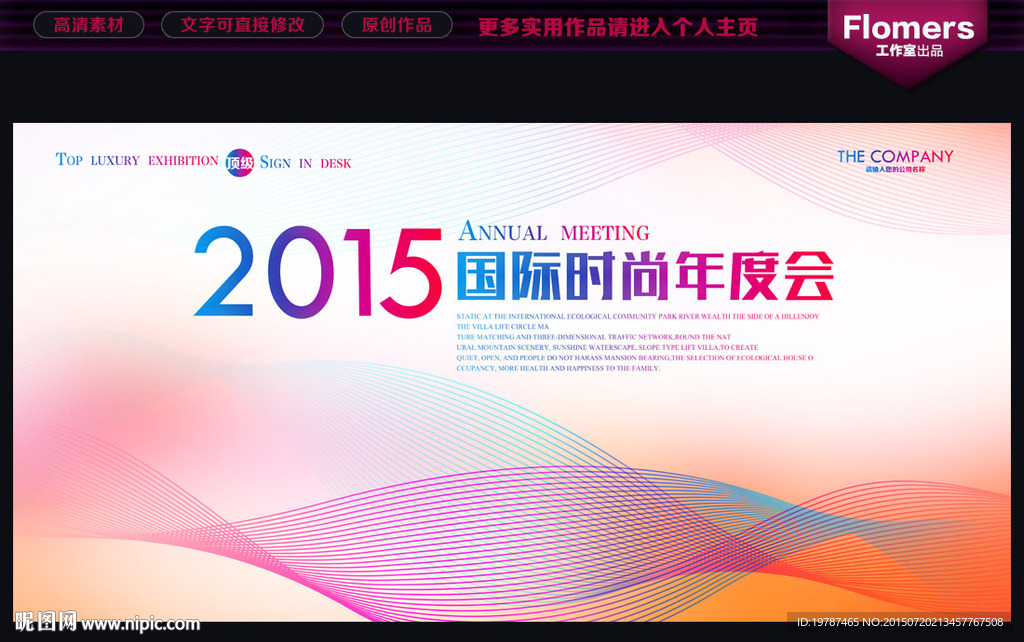Select the ANNUAL MEETING heading text

(554, 232)
